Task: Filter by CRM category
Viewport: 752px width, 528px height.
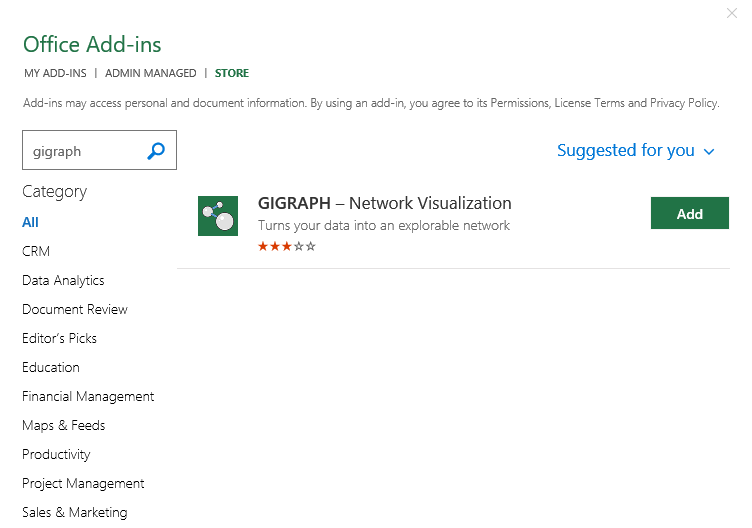Action: coord(36,251)
